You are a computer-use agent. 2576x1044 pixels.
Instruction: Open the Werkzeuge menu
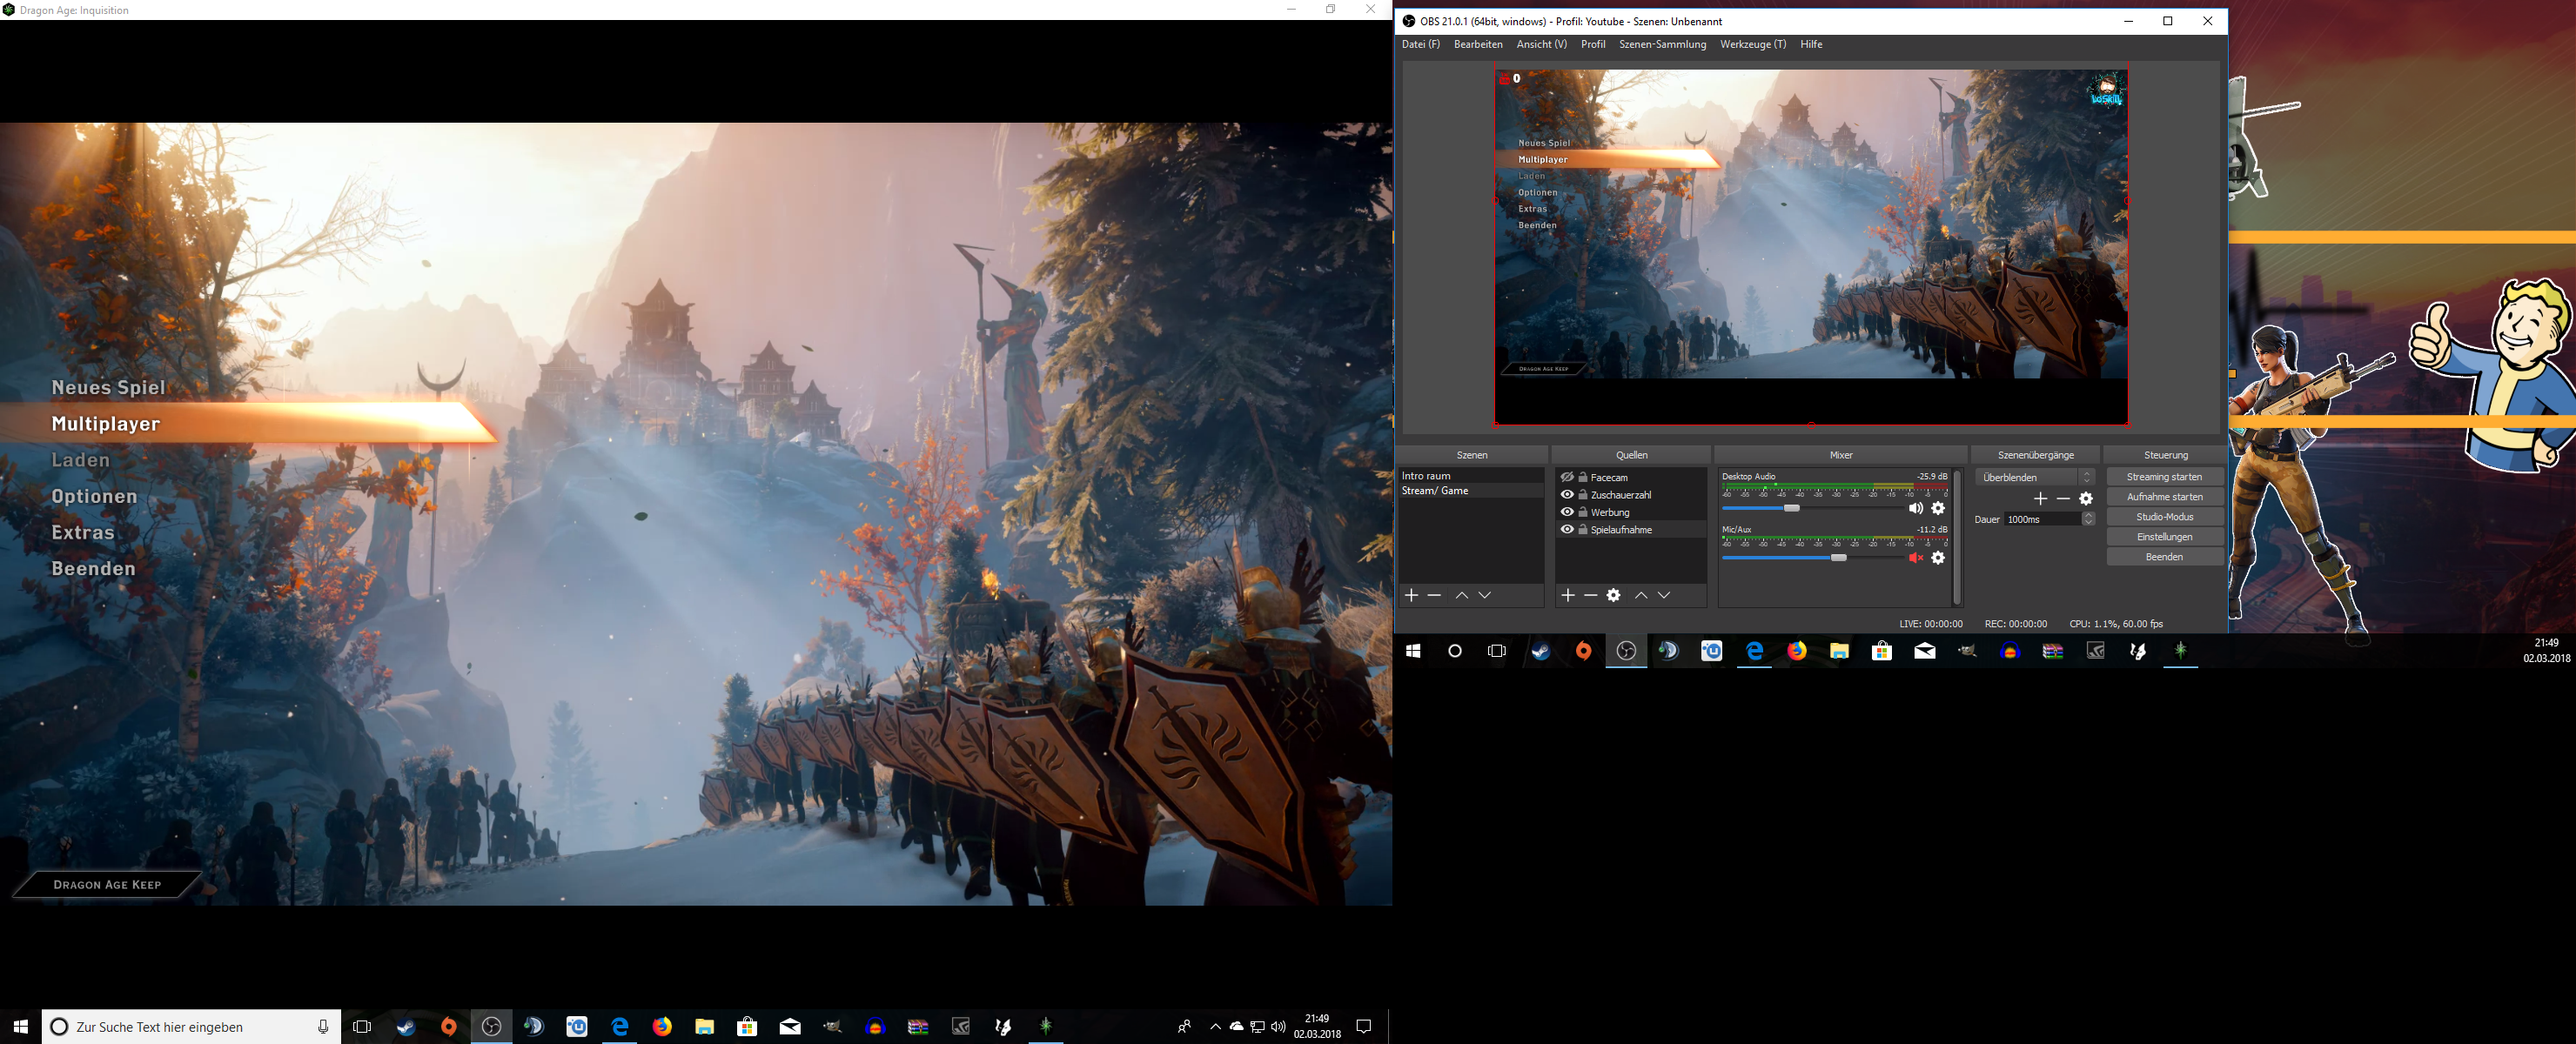click(1752, 44)
